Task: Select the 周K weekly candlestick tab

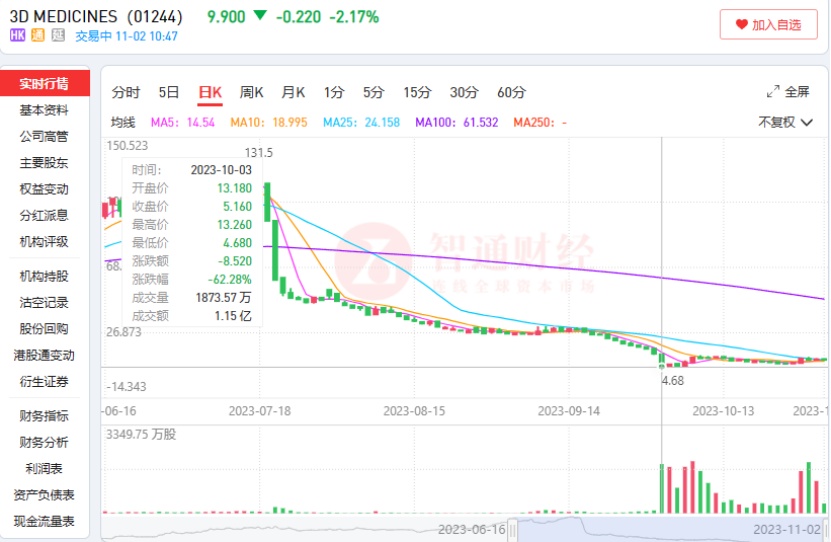Action: [x=251, y=92]
